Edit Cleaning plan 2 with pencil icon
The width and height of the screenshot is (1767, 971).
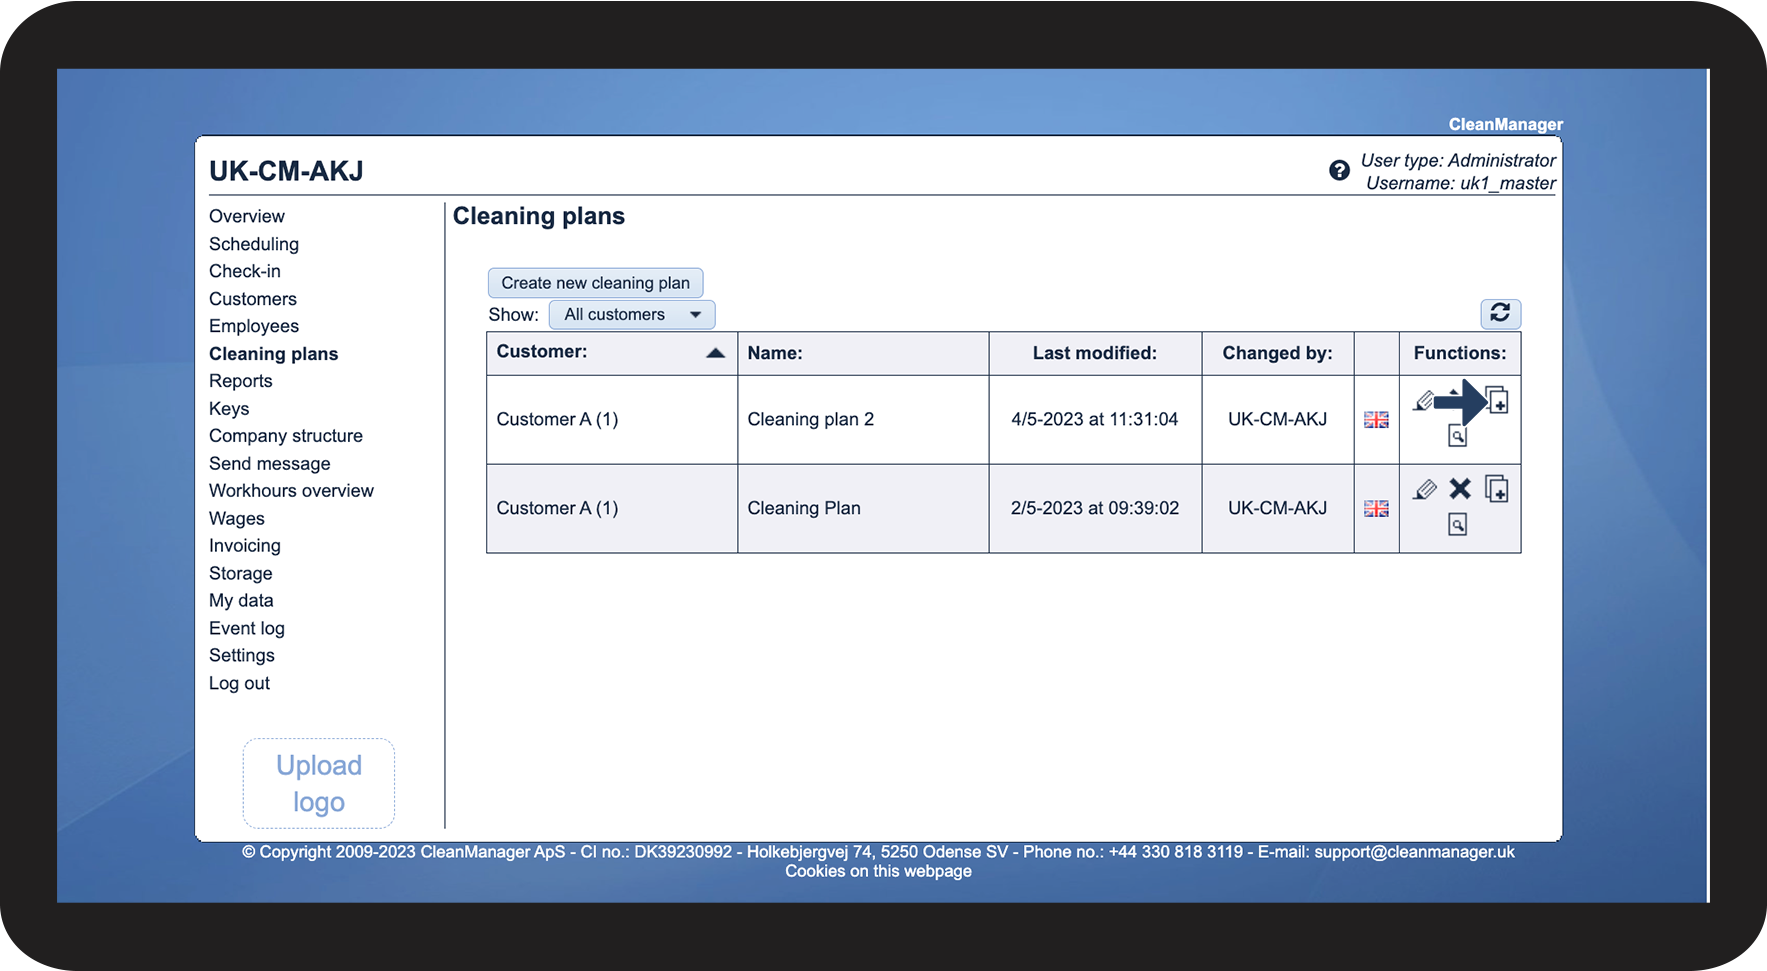pos(1424,401)
